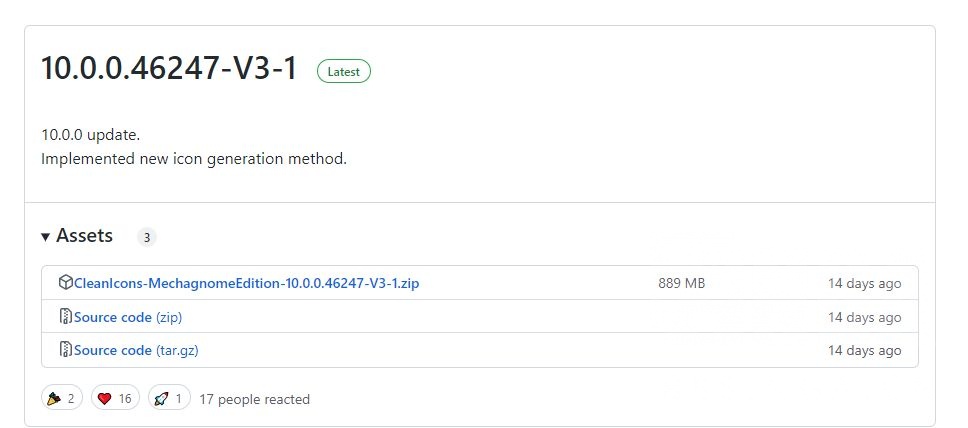This screenshot has height=428, width=968.
Task: Click the zip file icon beside Source code (zip)
Action: pyautogui.click(x=66, y=317)
